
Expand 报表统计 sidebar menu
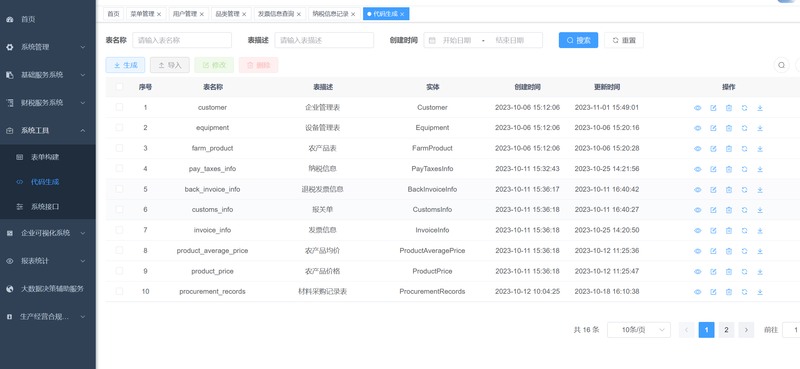coord(47,261)
